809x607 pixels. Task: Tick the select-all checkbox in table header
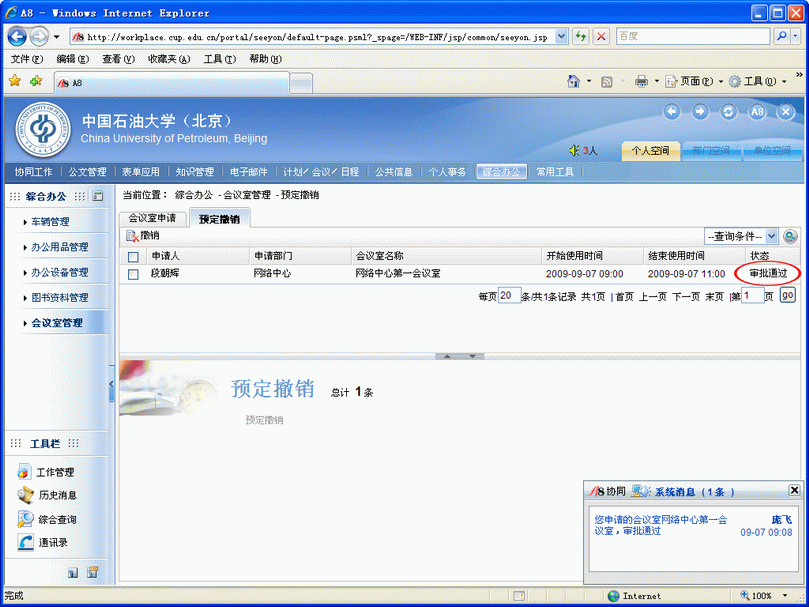point(133,256)
